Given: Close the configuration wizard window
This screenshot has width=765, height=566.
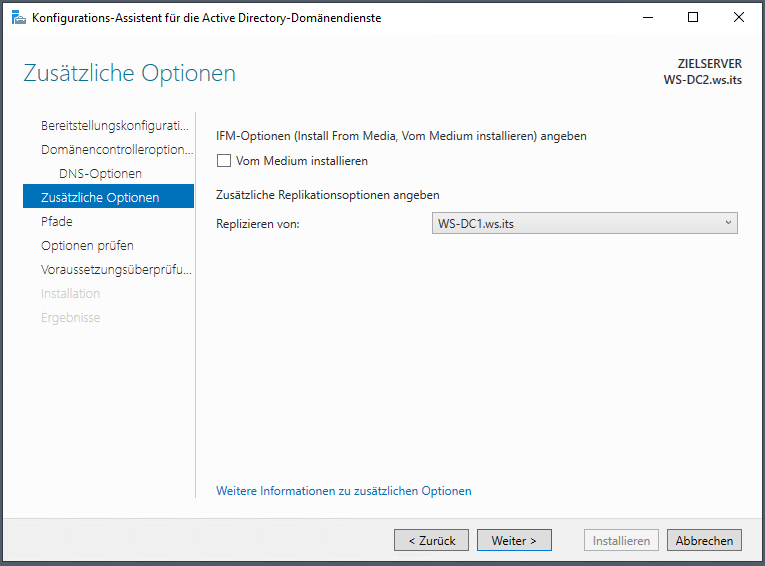Looking at the screenshot, I should pos(739,18).
